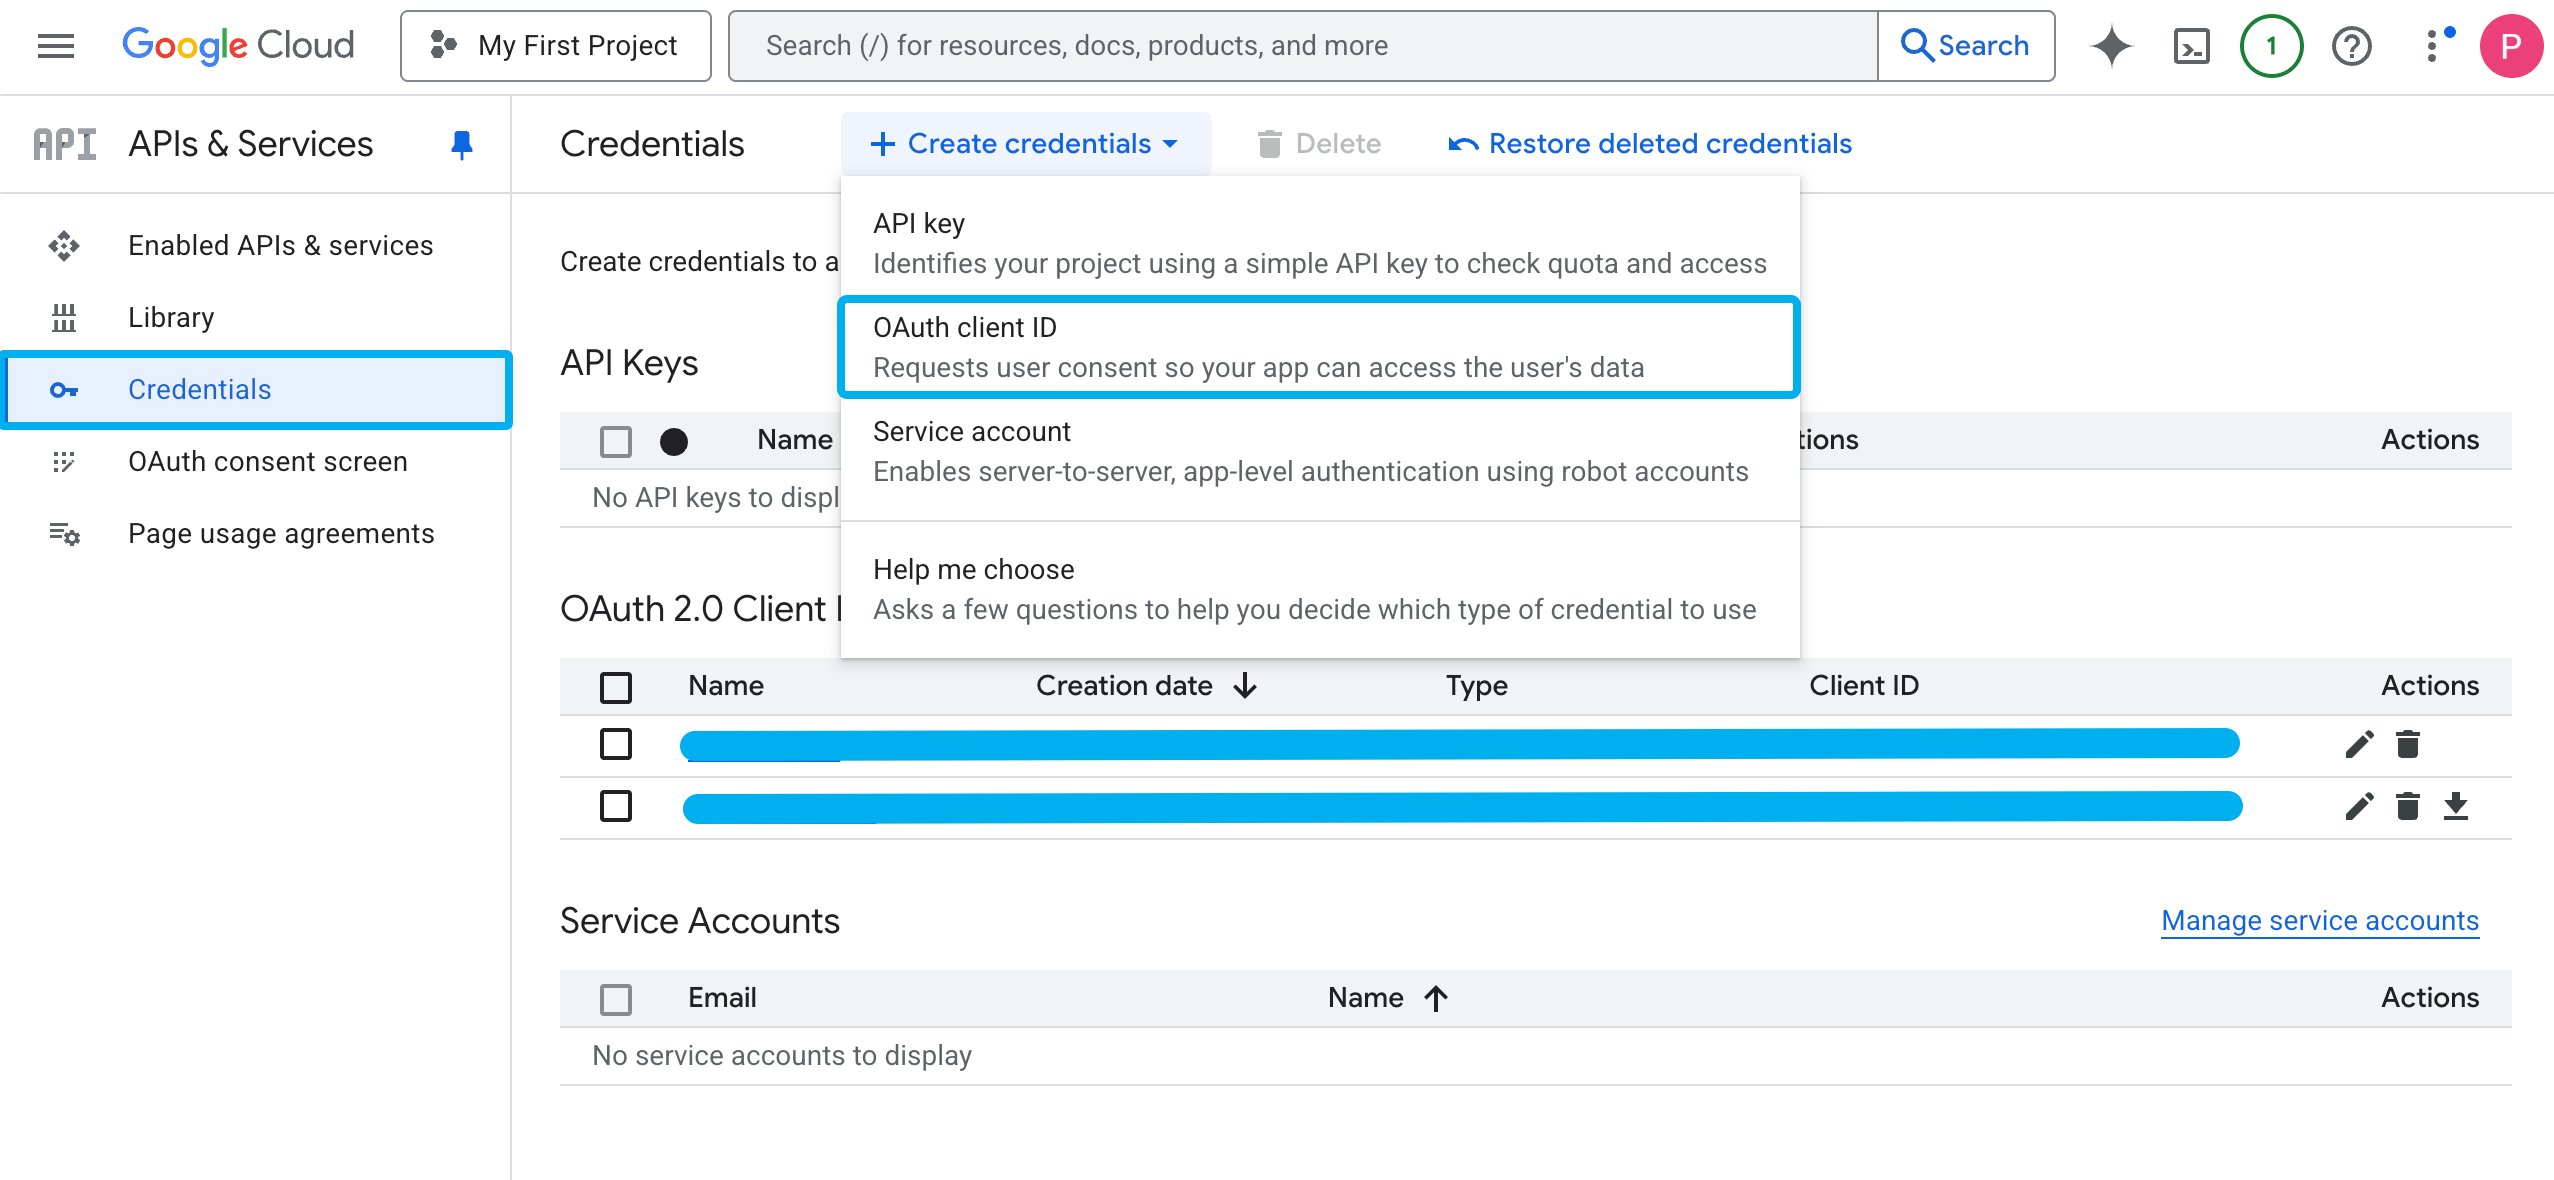Pin APIs & Services to navigation
Viewport: 2554px width, 1180px height.
coord(461,144)
